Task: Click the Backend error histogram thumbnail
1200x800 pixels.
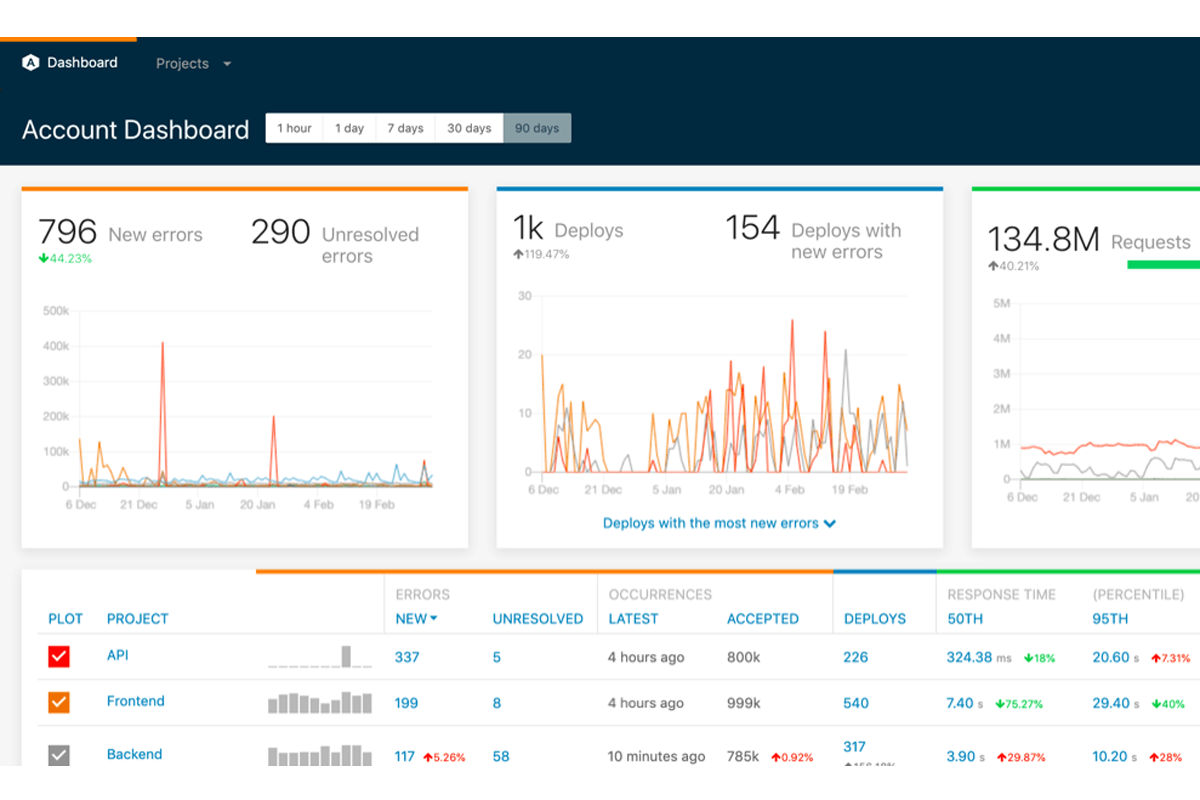Action: (x=319, y=755)
